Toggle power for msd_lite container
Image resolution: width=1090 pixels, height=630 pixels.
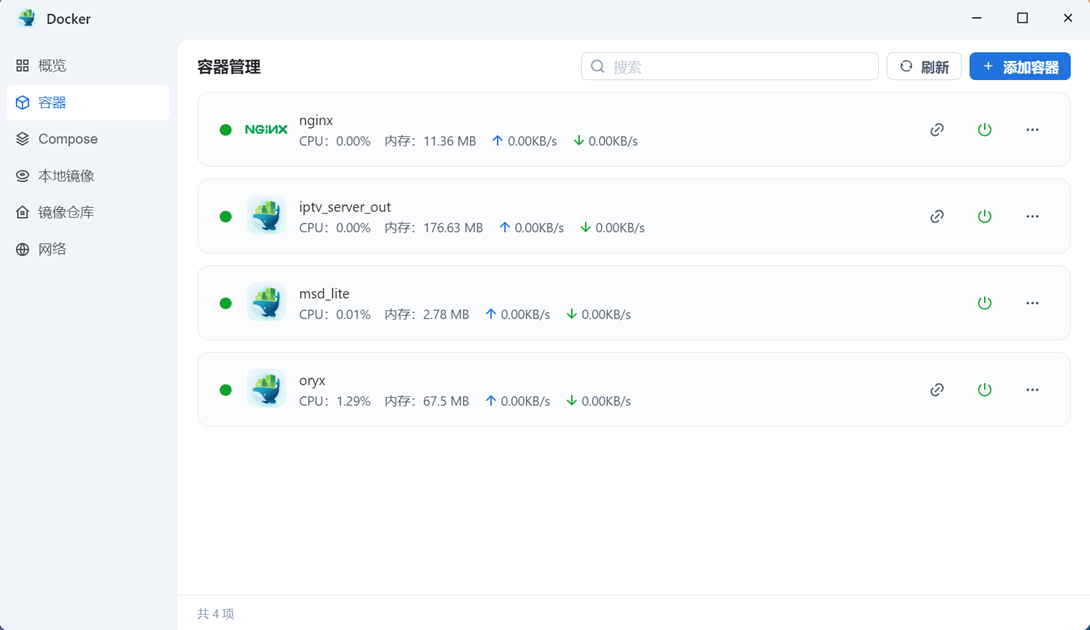pyautogui.click(x=984, y=303)
